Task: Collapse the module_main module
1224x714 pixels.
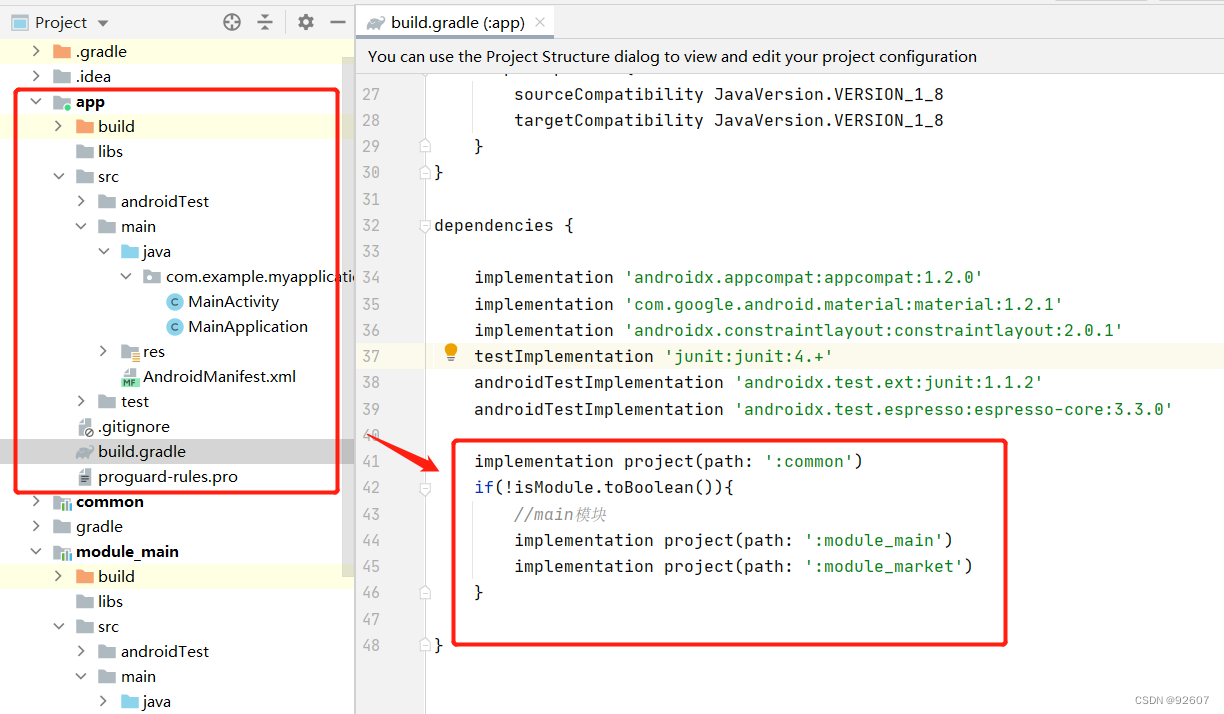Action: click(x=36, y=552)
